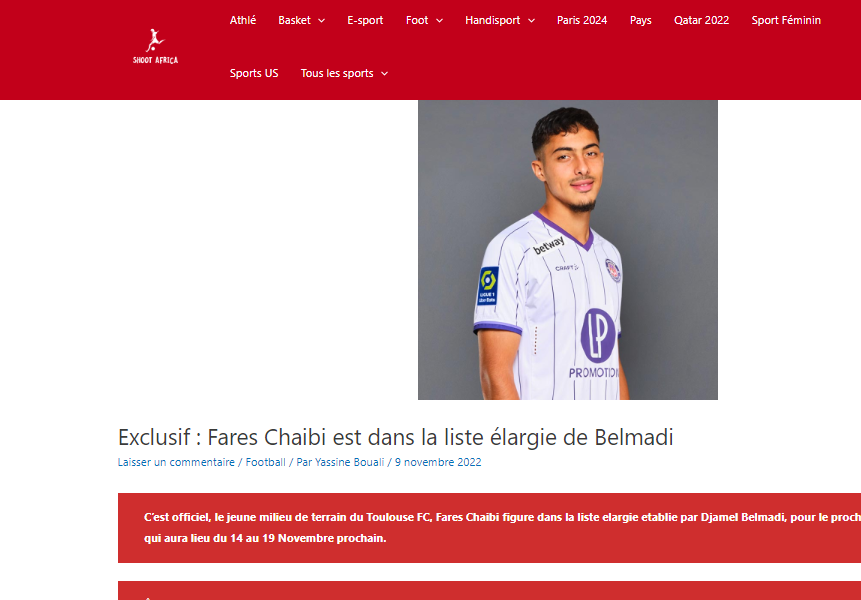Select the Pays menu item
861x600 pixels.
[x=640, y=20]
